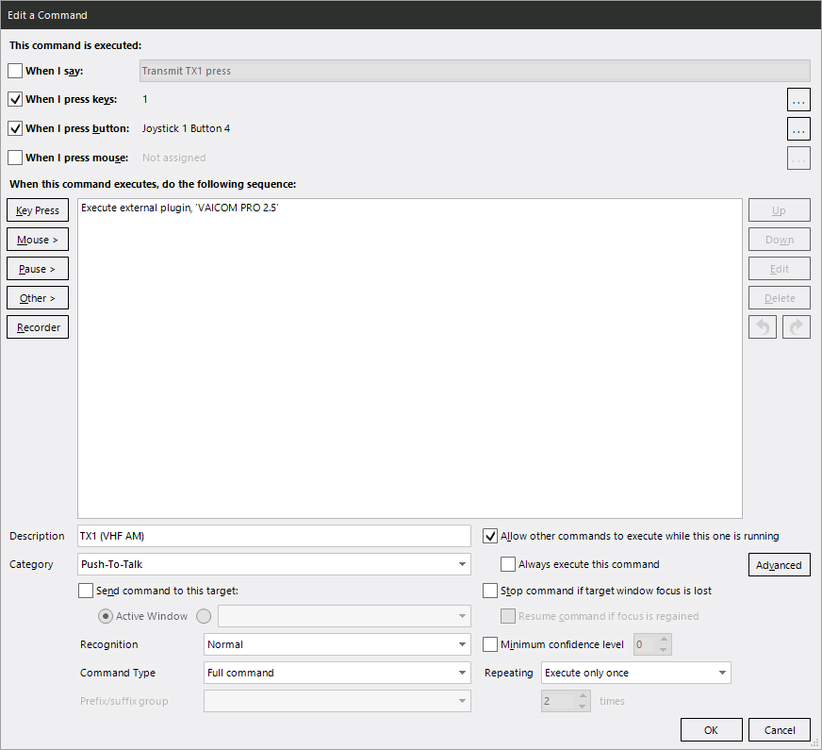This screenshot has width=822, height=750.
Task: Toggle 'Resume command if focus is regained' checkbox
Action: (508, 616)
